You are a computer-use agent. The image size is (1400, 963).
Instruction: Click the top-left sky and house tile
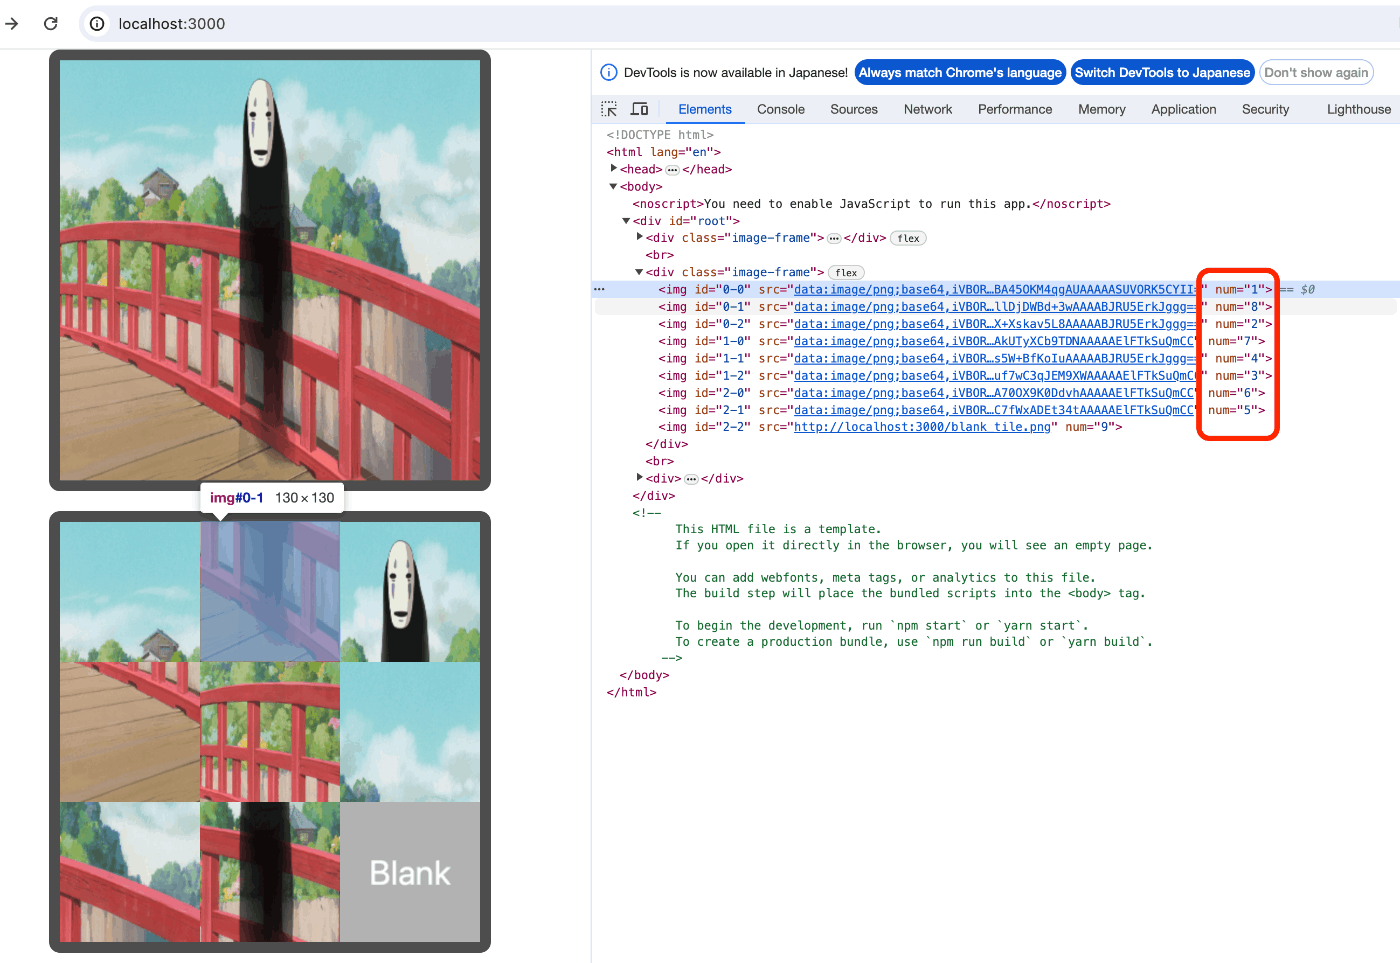tap(130, 592)
